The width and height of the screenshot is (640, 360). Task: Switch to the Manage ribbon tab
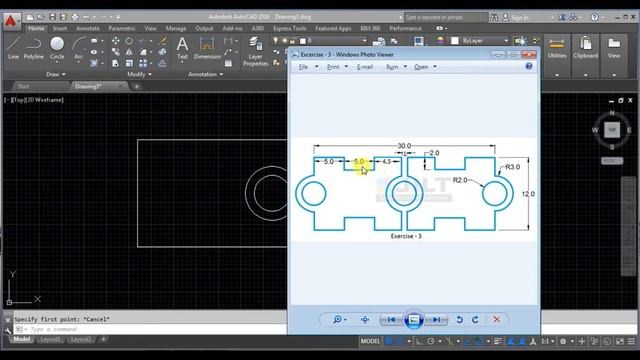pyautogui.click(x=176, y=28)
